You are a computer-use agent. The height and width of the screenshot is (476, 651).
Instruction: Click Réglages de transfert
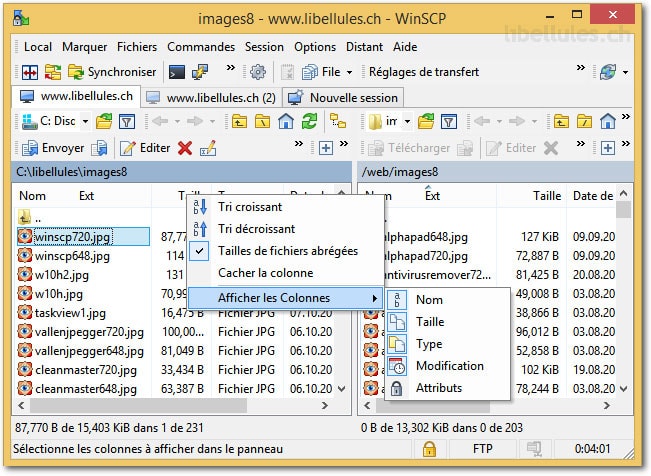(x=423, y=72)
